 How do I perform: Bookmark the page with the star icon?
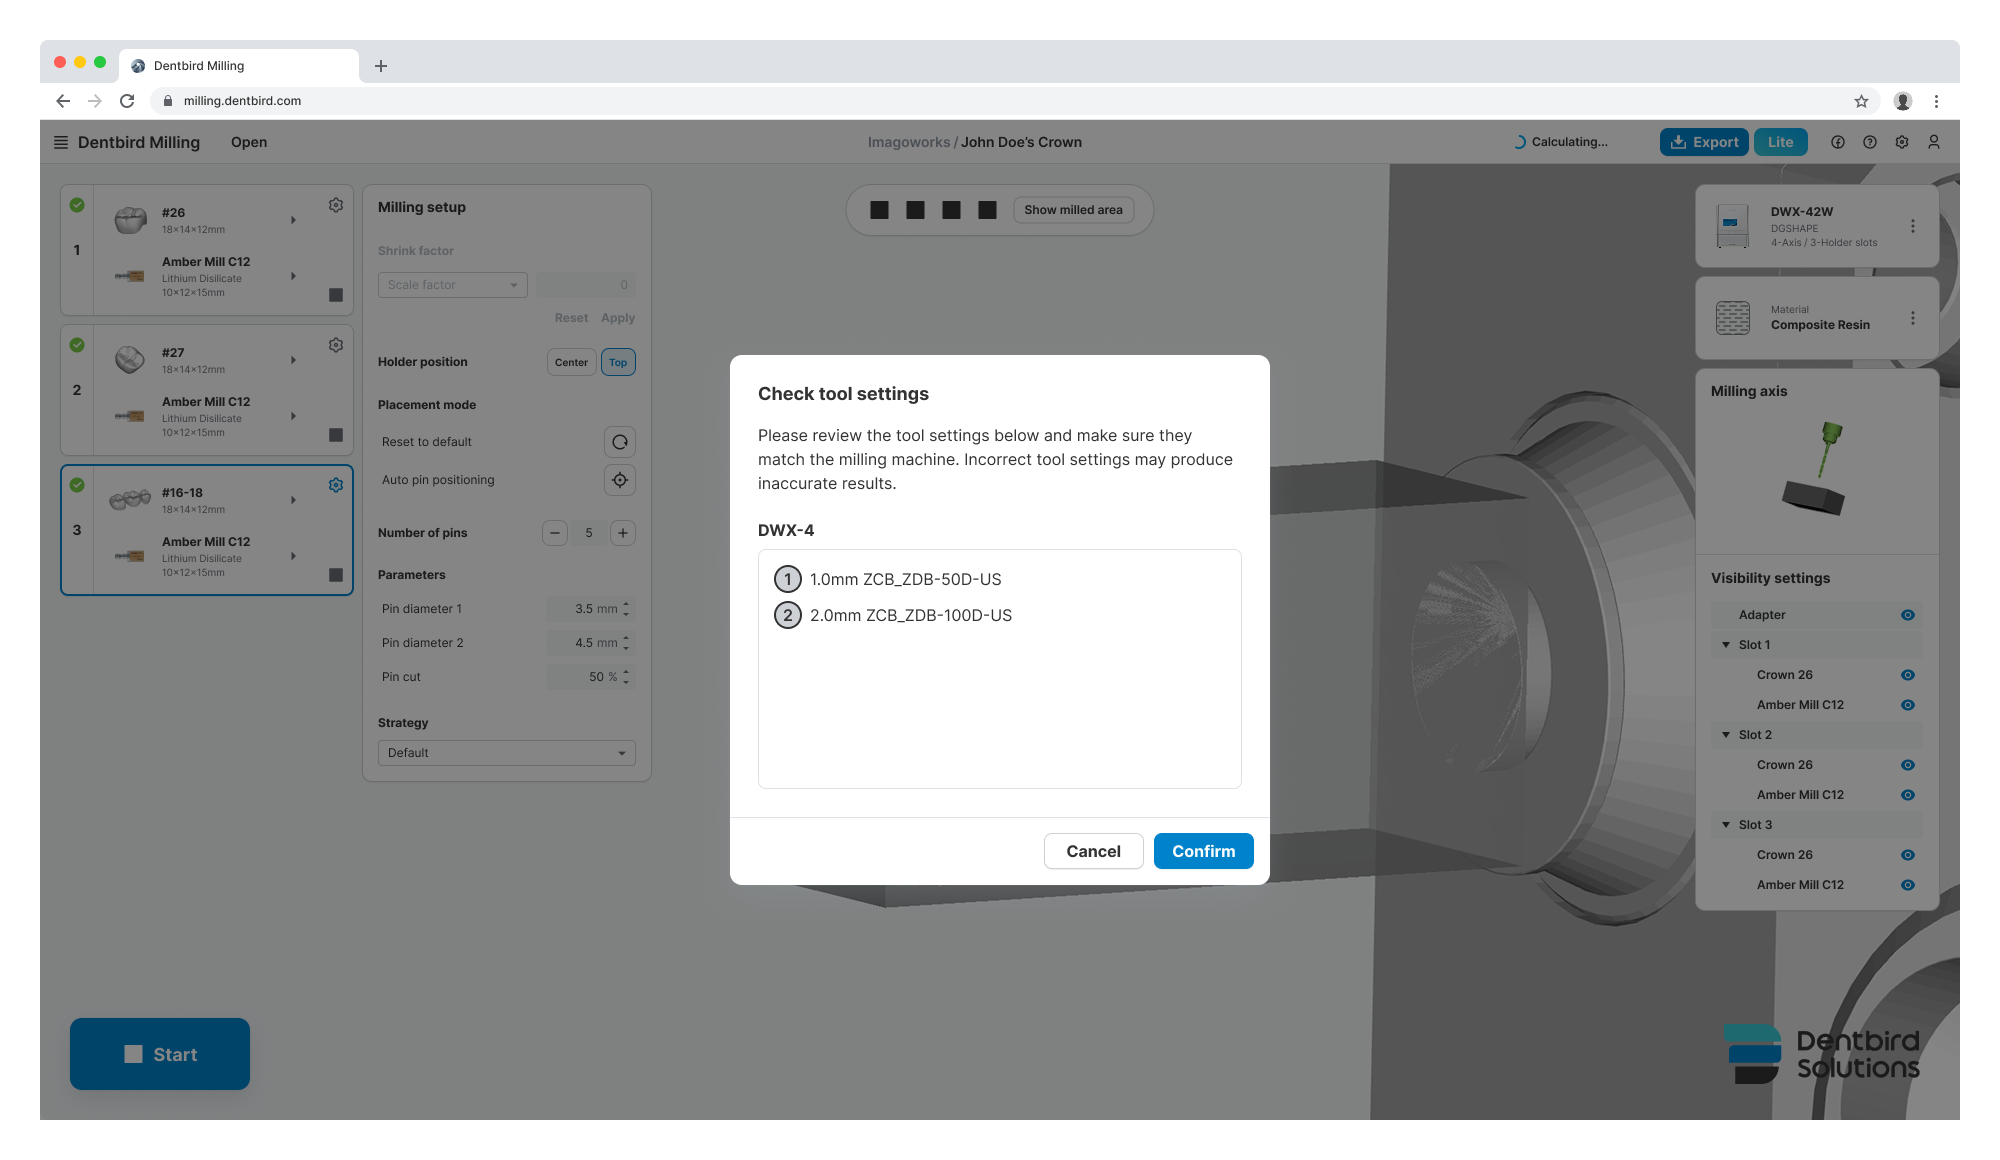click(1861, 101)
